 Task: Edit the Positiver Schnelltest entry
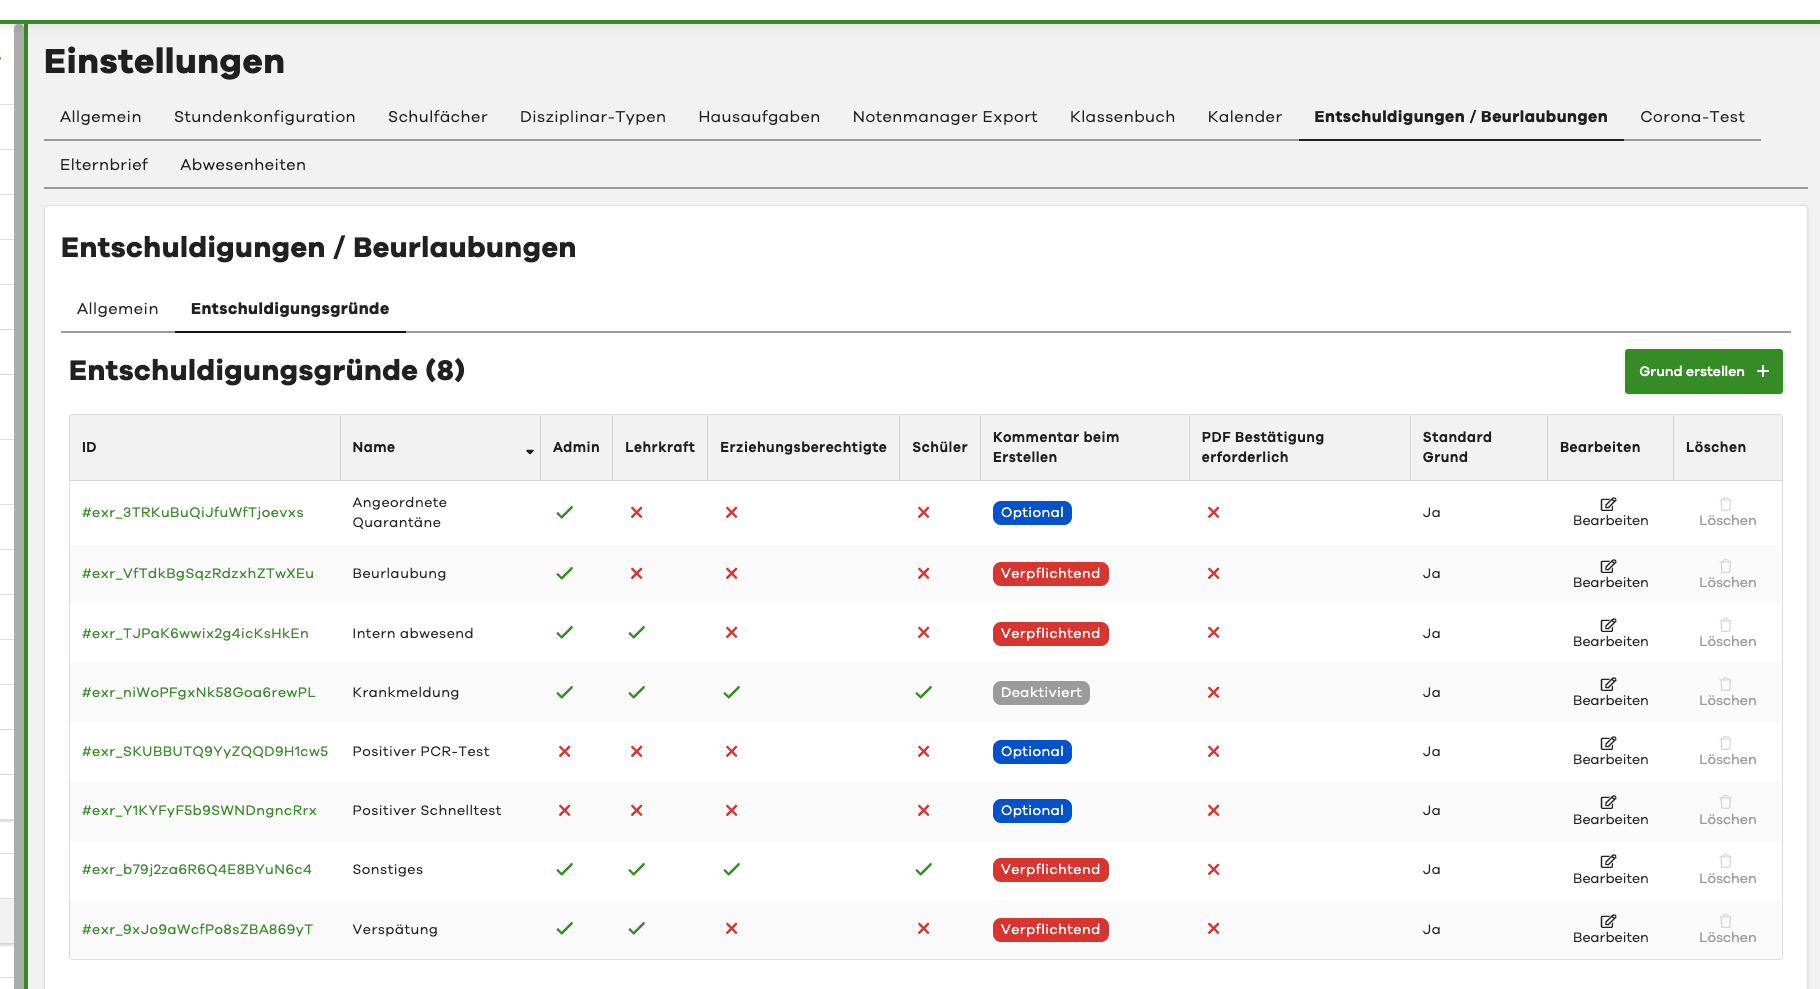coord(1608,802)
